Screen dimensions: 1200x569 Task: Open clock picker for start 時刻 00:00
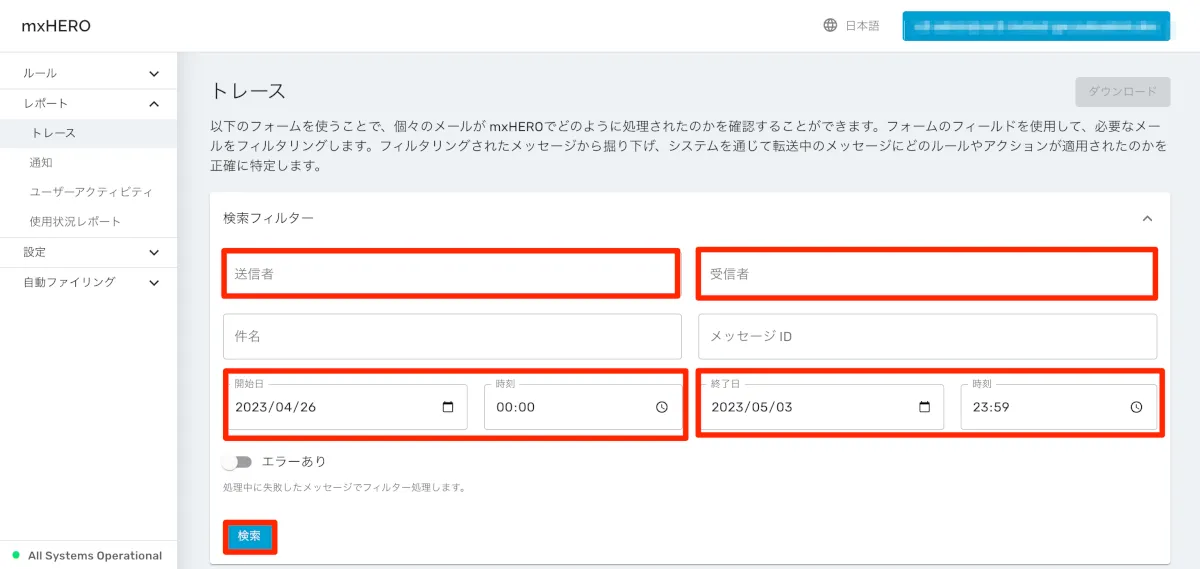662,407
